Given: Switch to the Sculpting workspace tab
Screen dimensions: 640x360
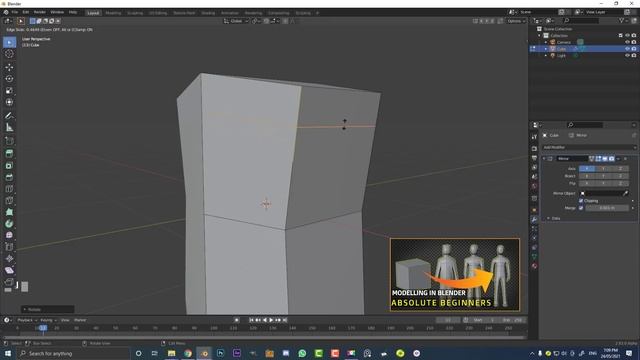Looking at the screenshot, I should click(135, 13).
